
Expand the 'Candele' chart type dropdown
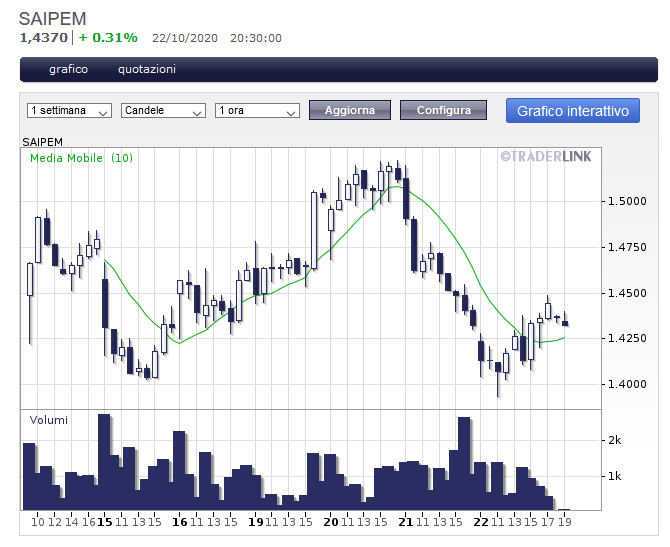click(x=163, y=111)
